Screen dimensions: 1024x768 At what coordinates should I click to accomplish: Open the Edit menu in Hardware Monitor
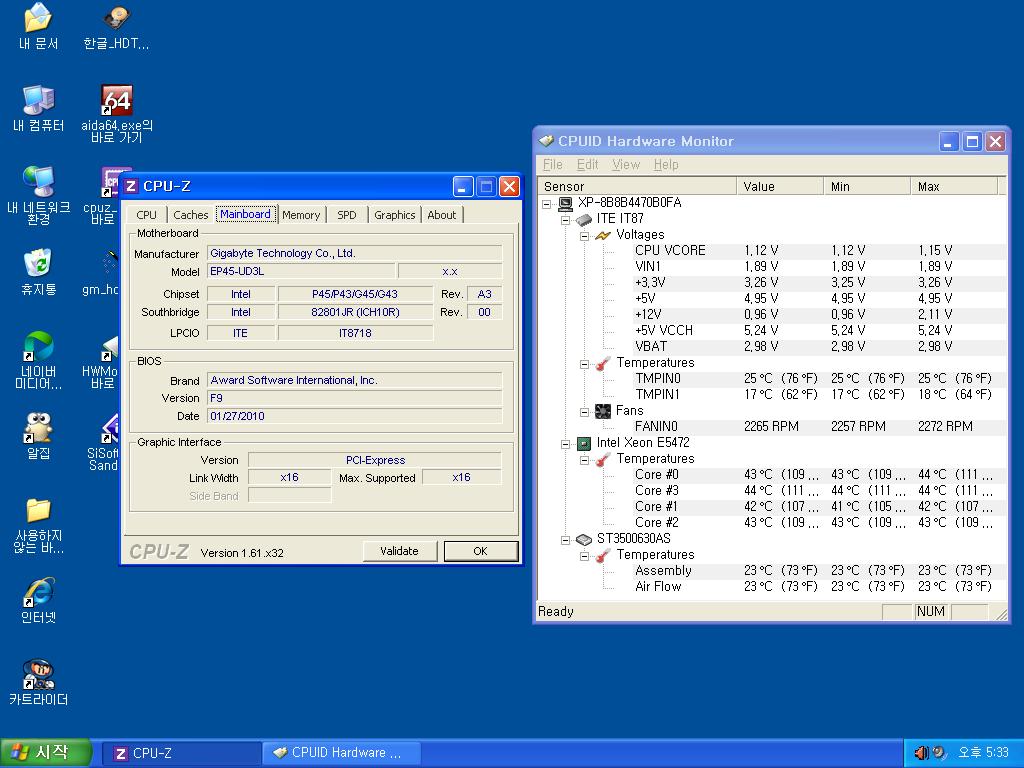[x=588, y=165]
